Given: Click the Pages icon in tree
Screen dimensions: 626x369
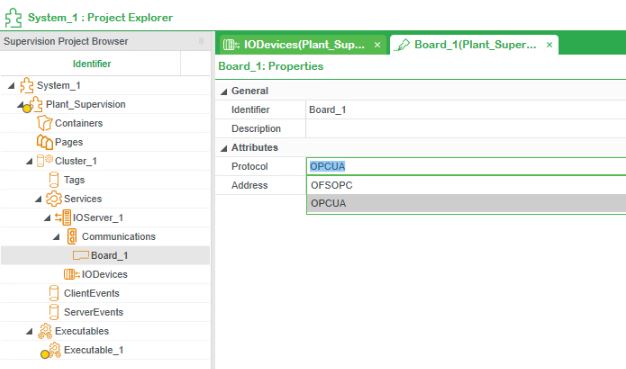Looking at the screenshot, I should (44, 142).
